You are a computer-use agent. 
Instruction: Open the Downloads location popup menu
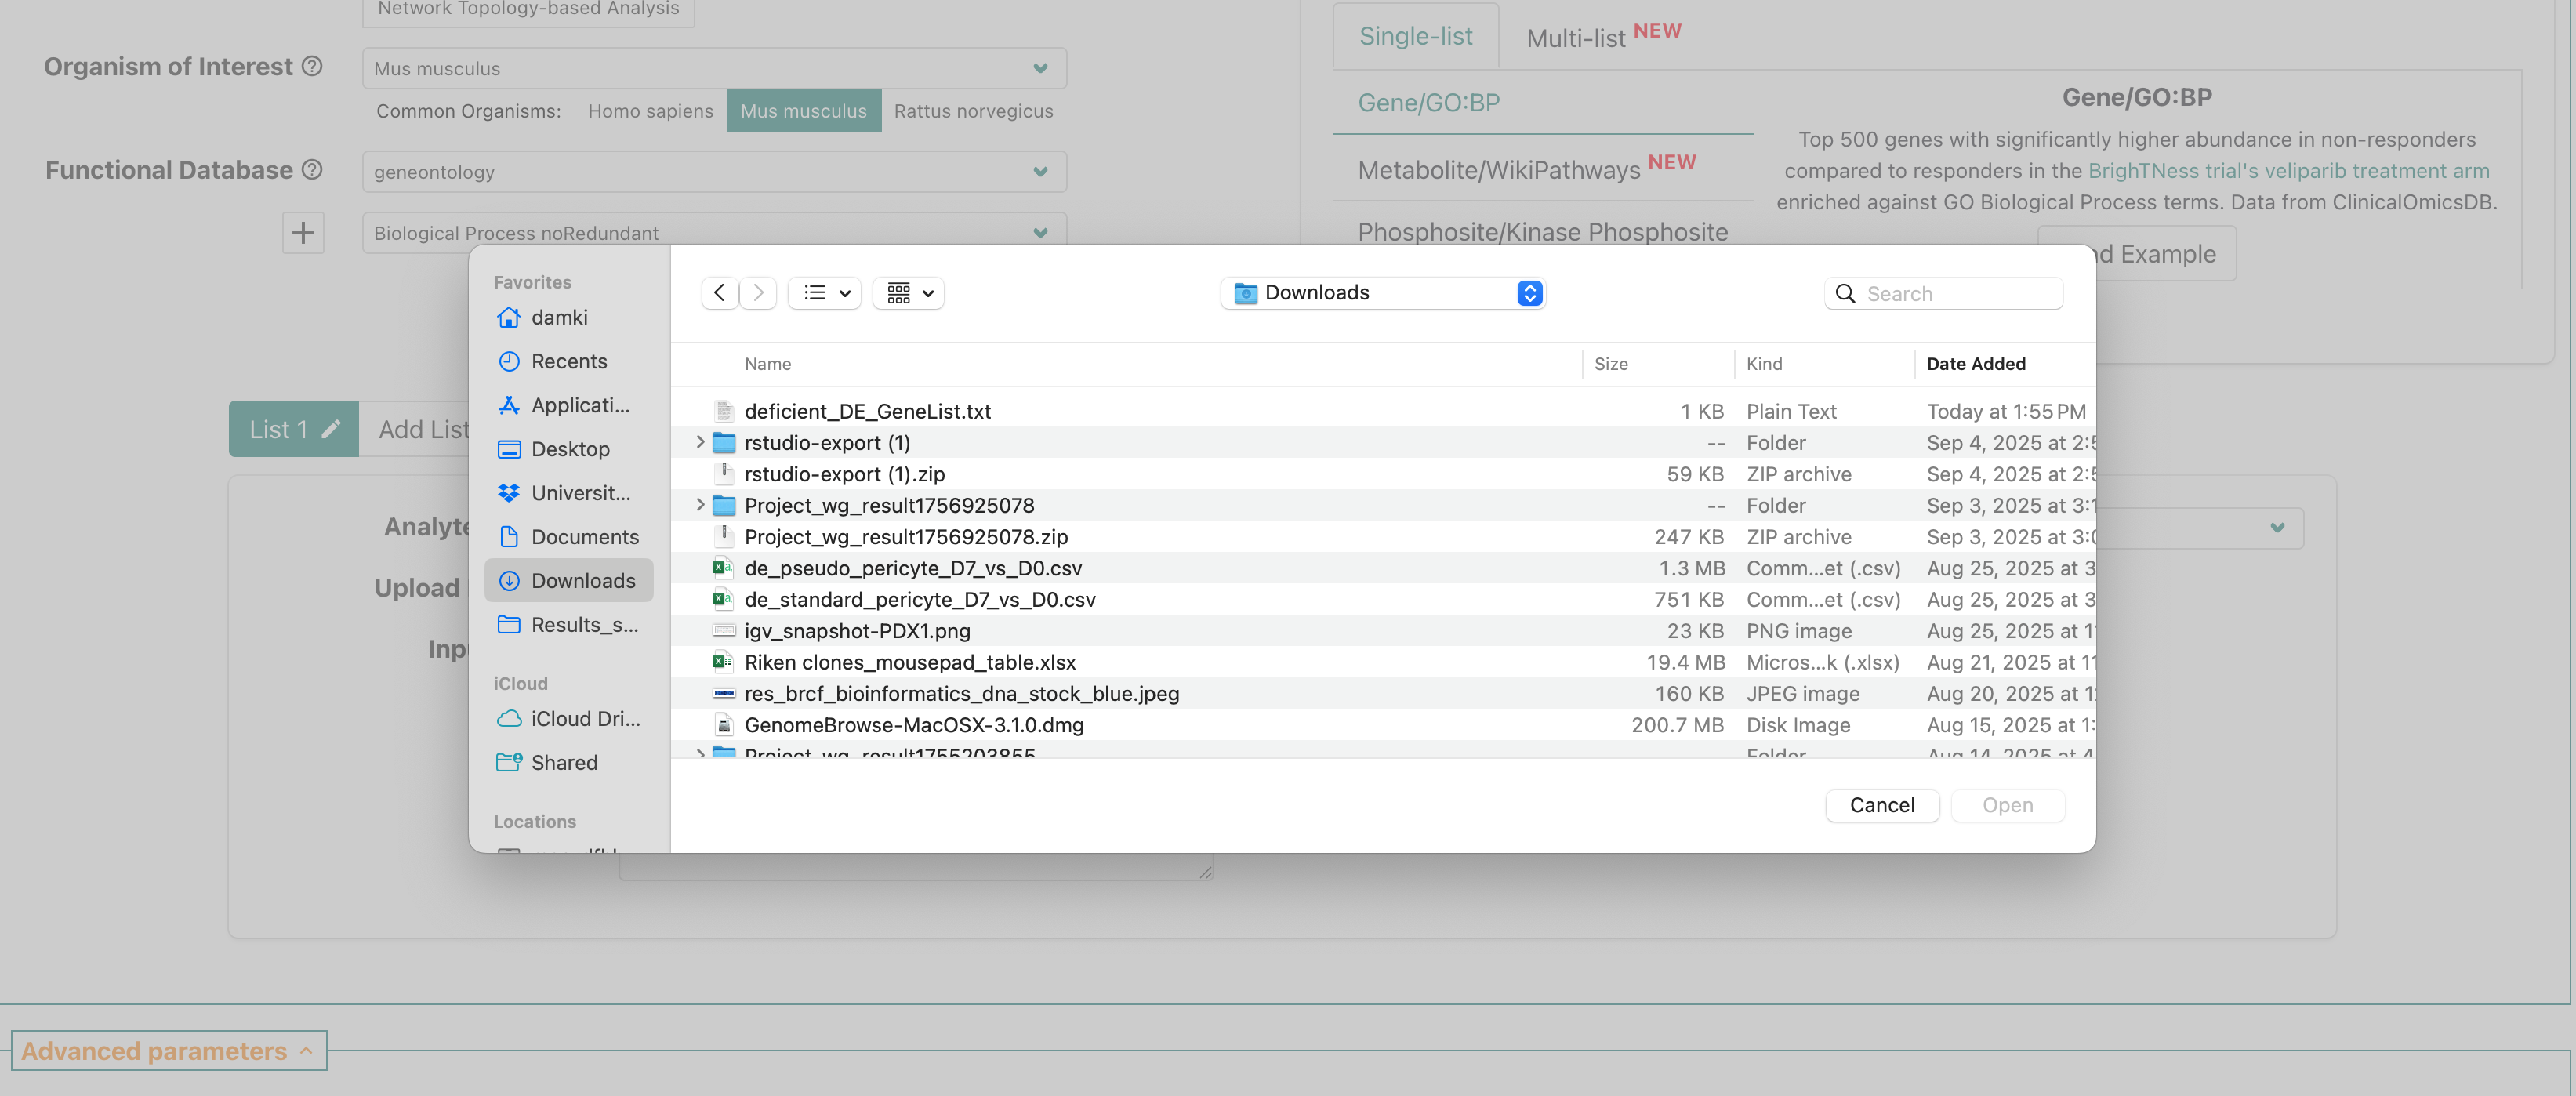(1382, 293)
